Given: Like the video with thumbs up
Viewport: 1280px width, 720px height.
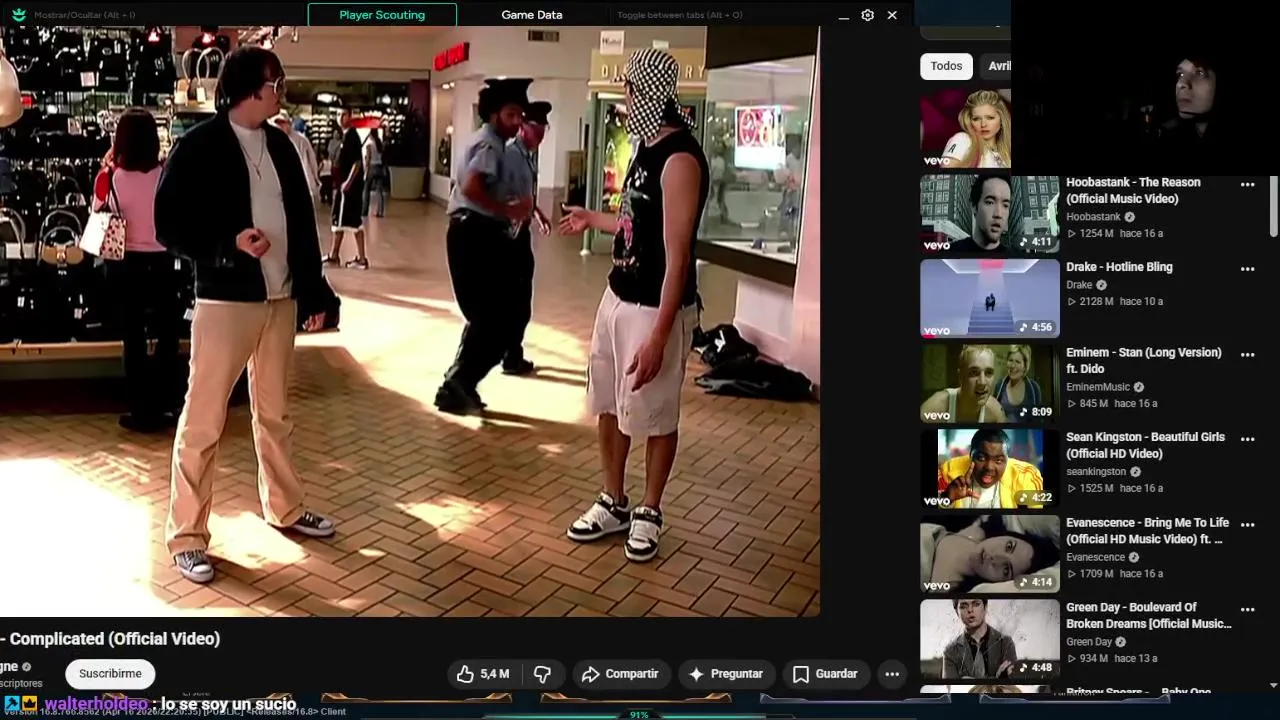Looking at the screenshot, I should click(x=483, y=674).
